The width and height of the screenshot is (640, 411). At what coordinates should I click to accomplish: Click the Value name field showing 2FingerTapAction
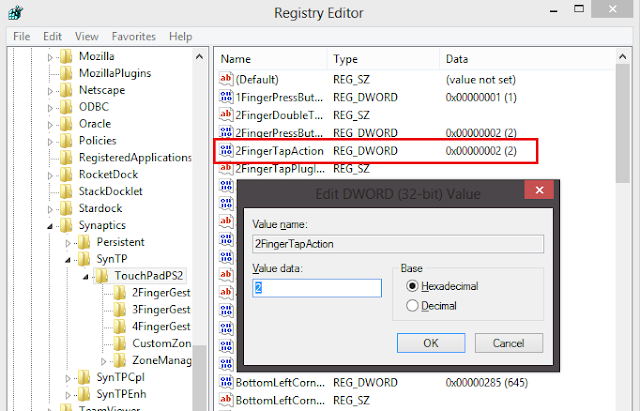[398, 244]
